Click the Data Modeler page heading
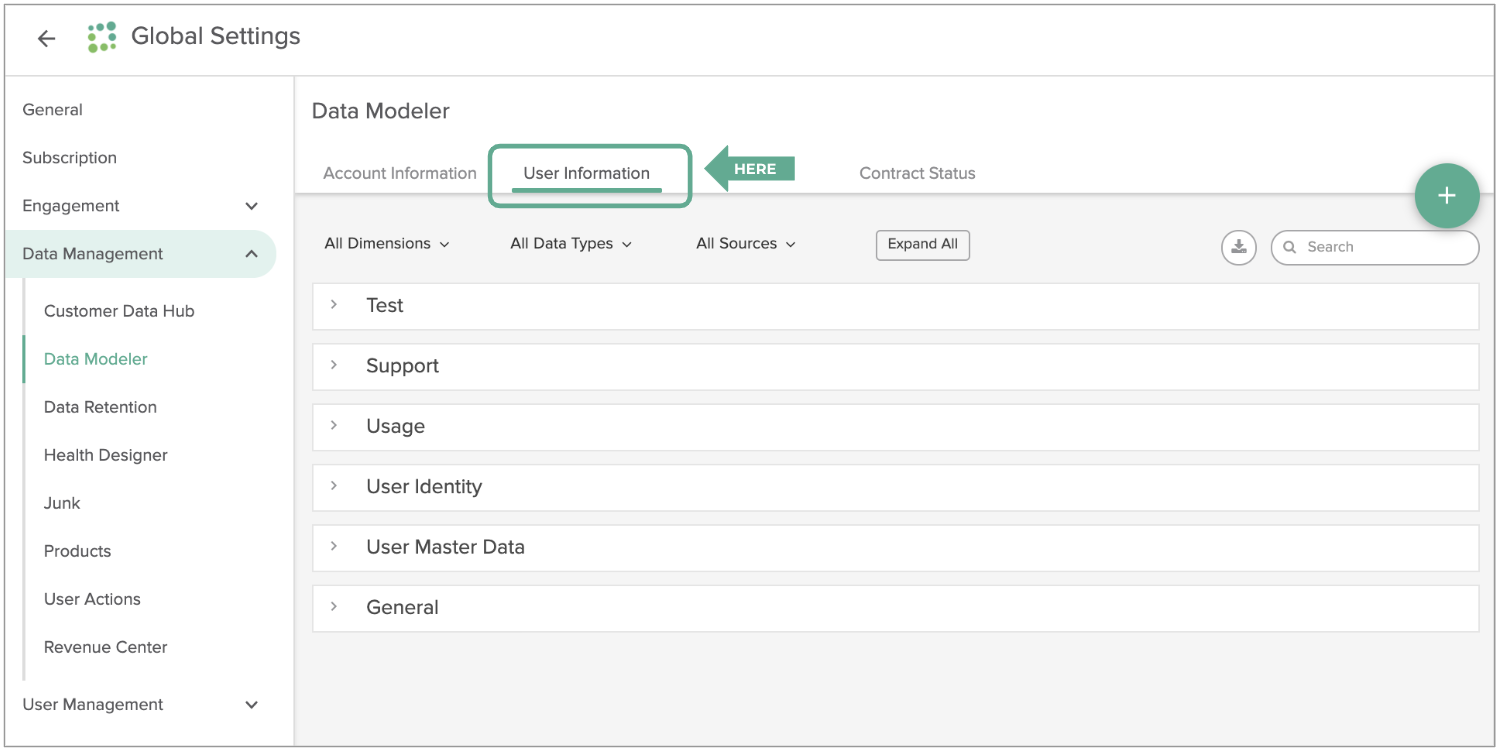The width and height of the screenshot is (1502, 754). click(381, 111)
